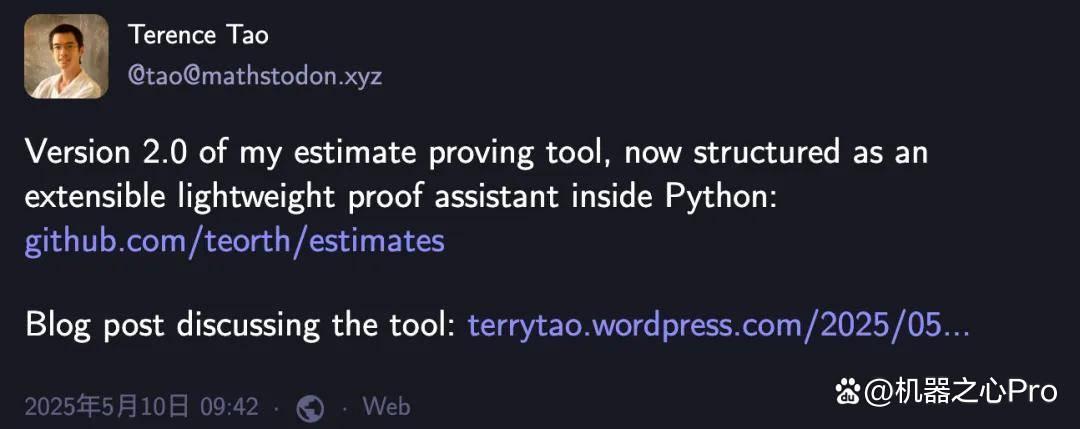Click the @tao@mathstodon.xyz handle
The height and width of the screenshot is (429, 1080).
pos(255,75)
